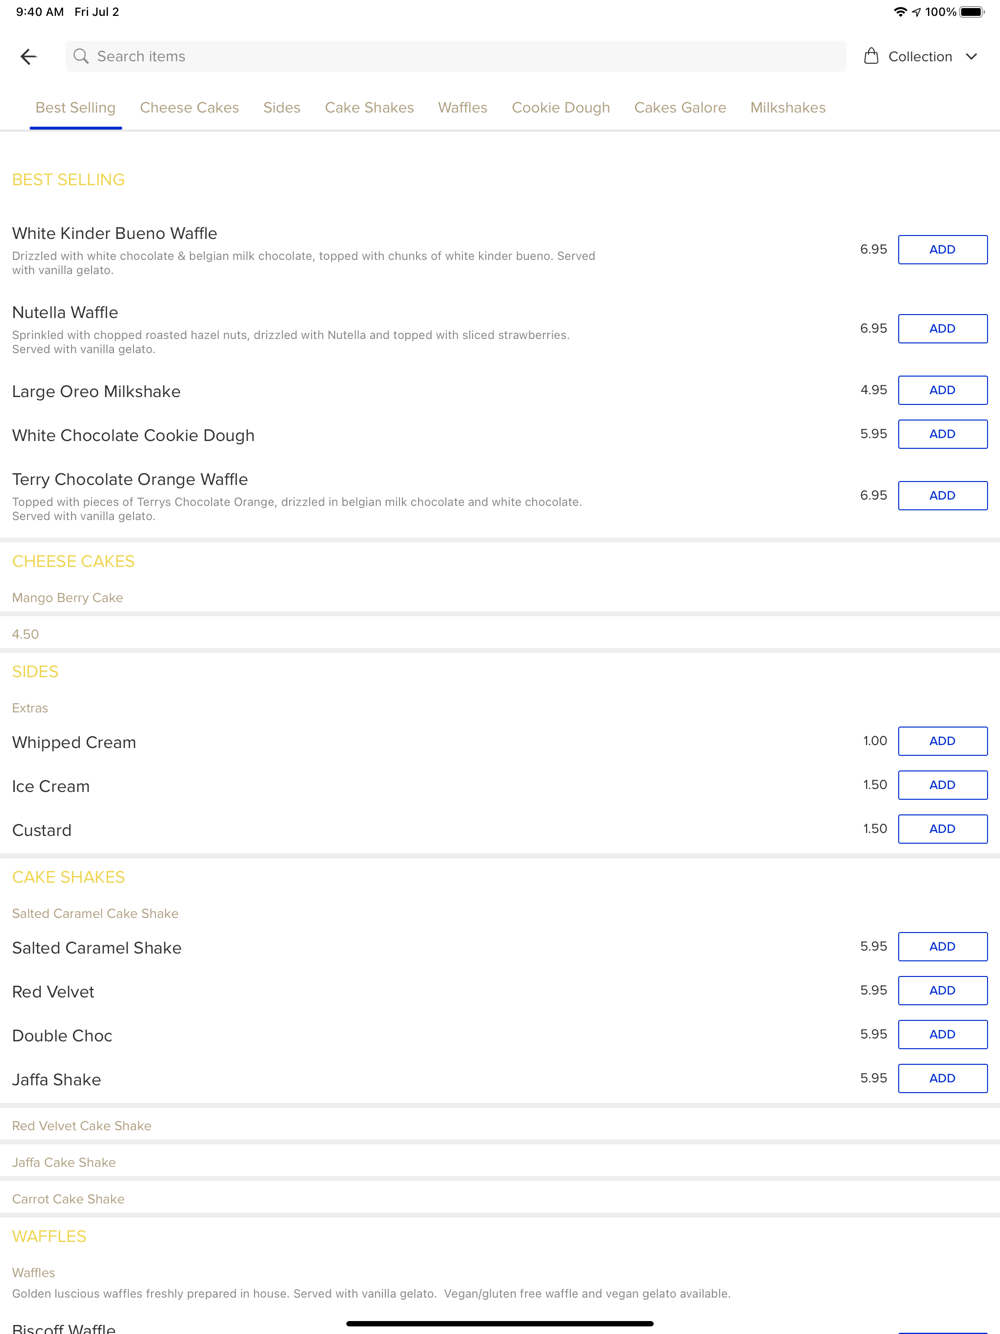Add White Kinder Bueno Waffle

pyautogui.click(x=942, y=249)
